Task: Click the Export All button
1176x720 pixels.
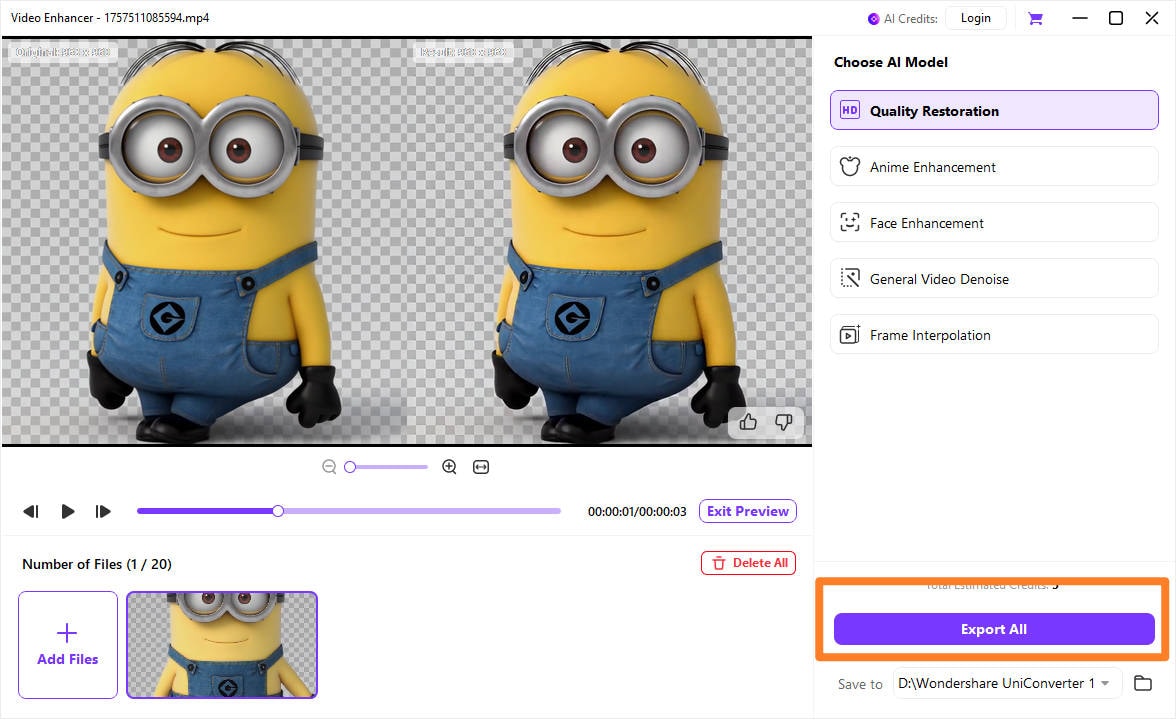Action: (x=994, y=629)
